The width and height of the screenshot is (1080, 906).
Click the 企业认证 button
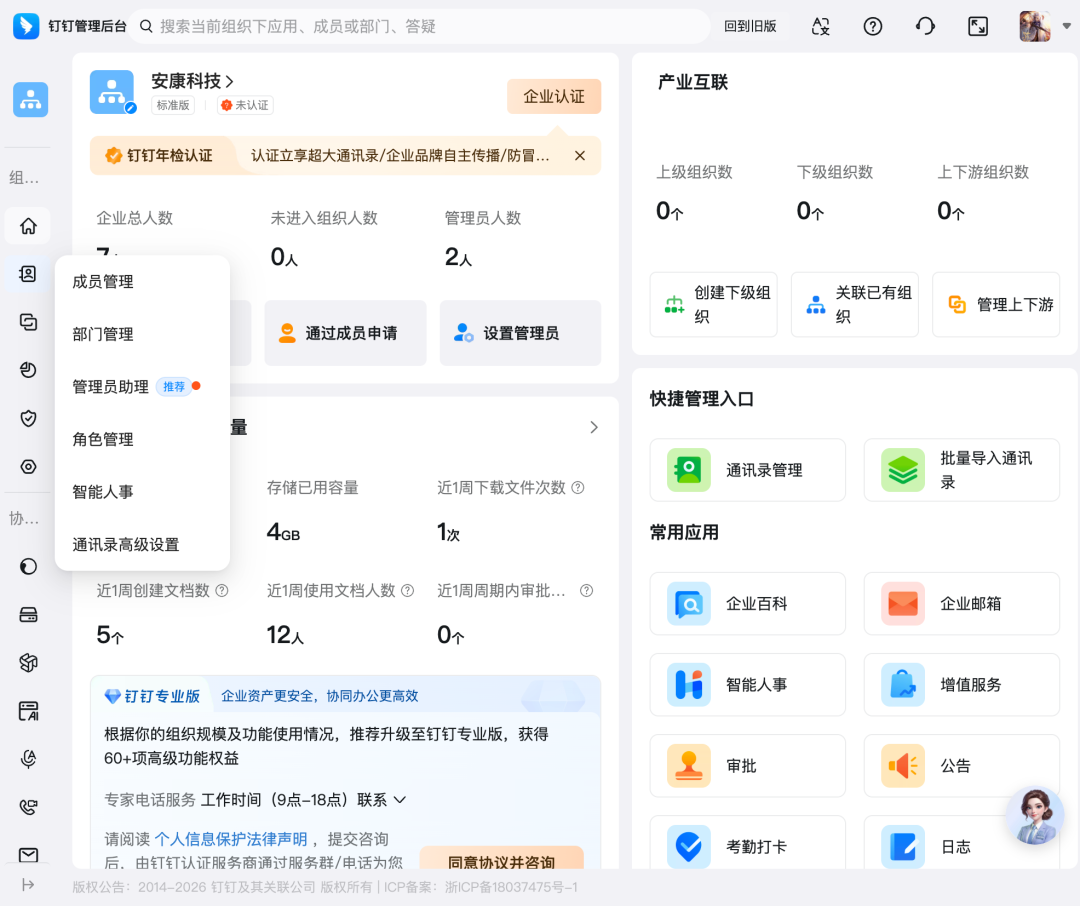click(553, 96)
